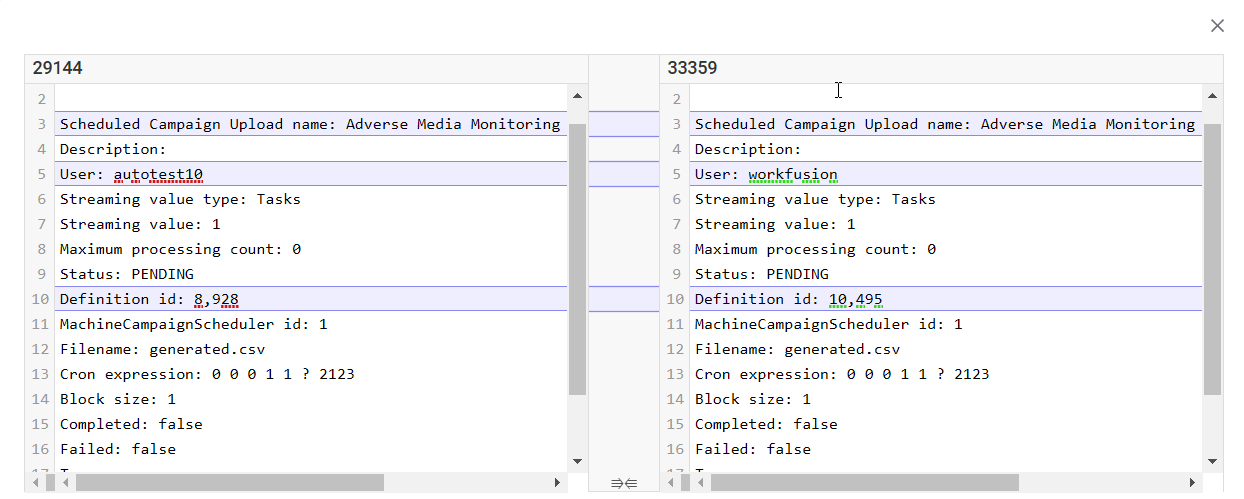Click Completed: false in 33359 pane

[766, 424]
